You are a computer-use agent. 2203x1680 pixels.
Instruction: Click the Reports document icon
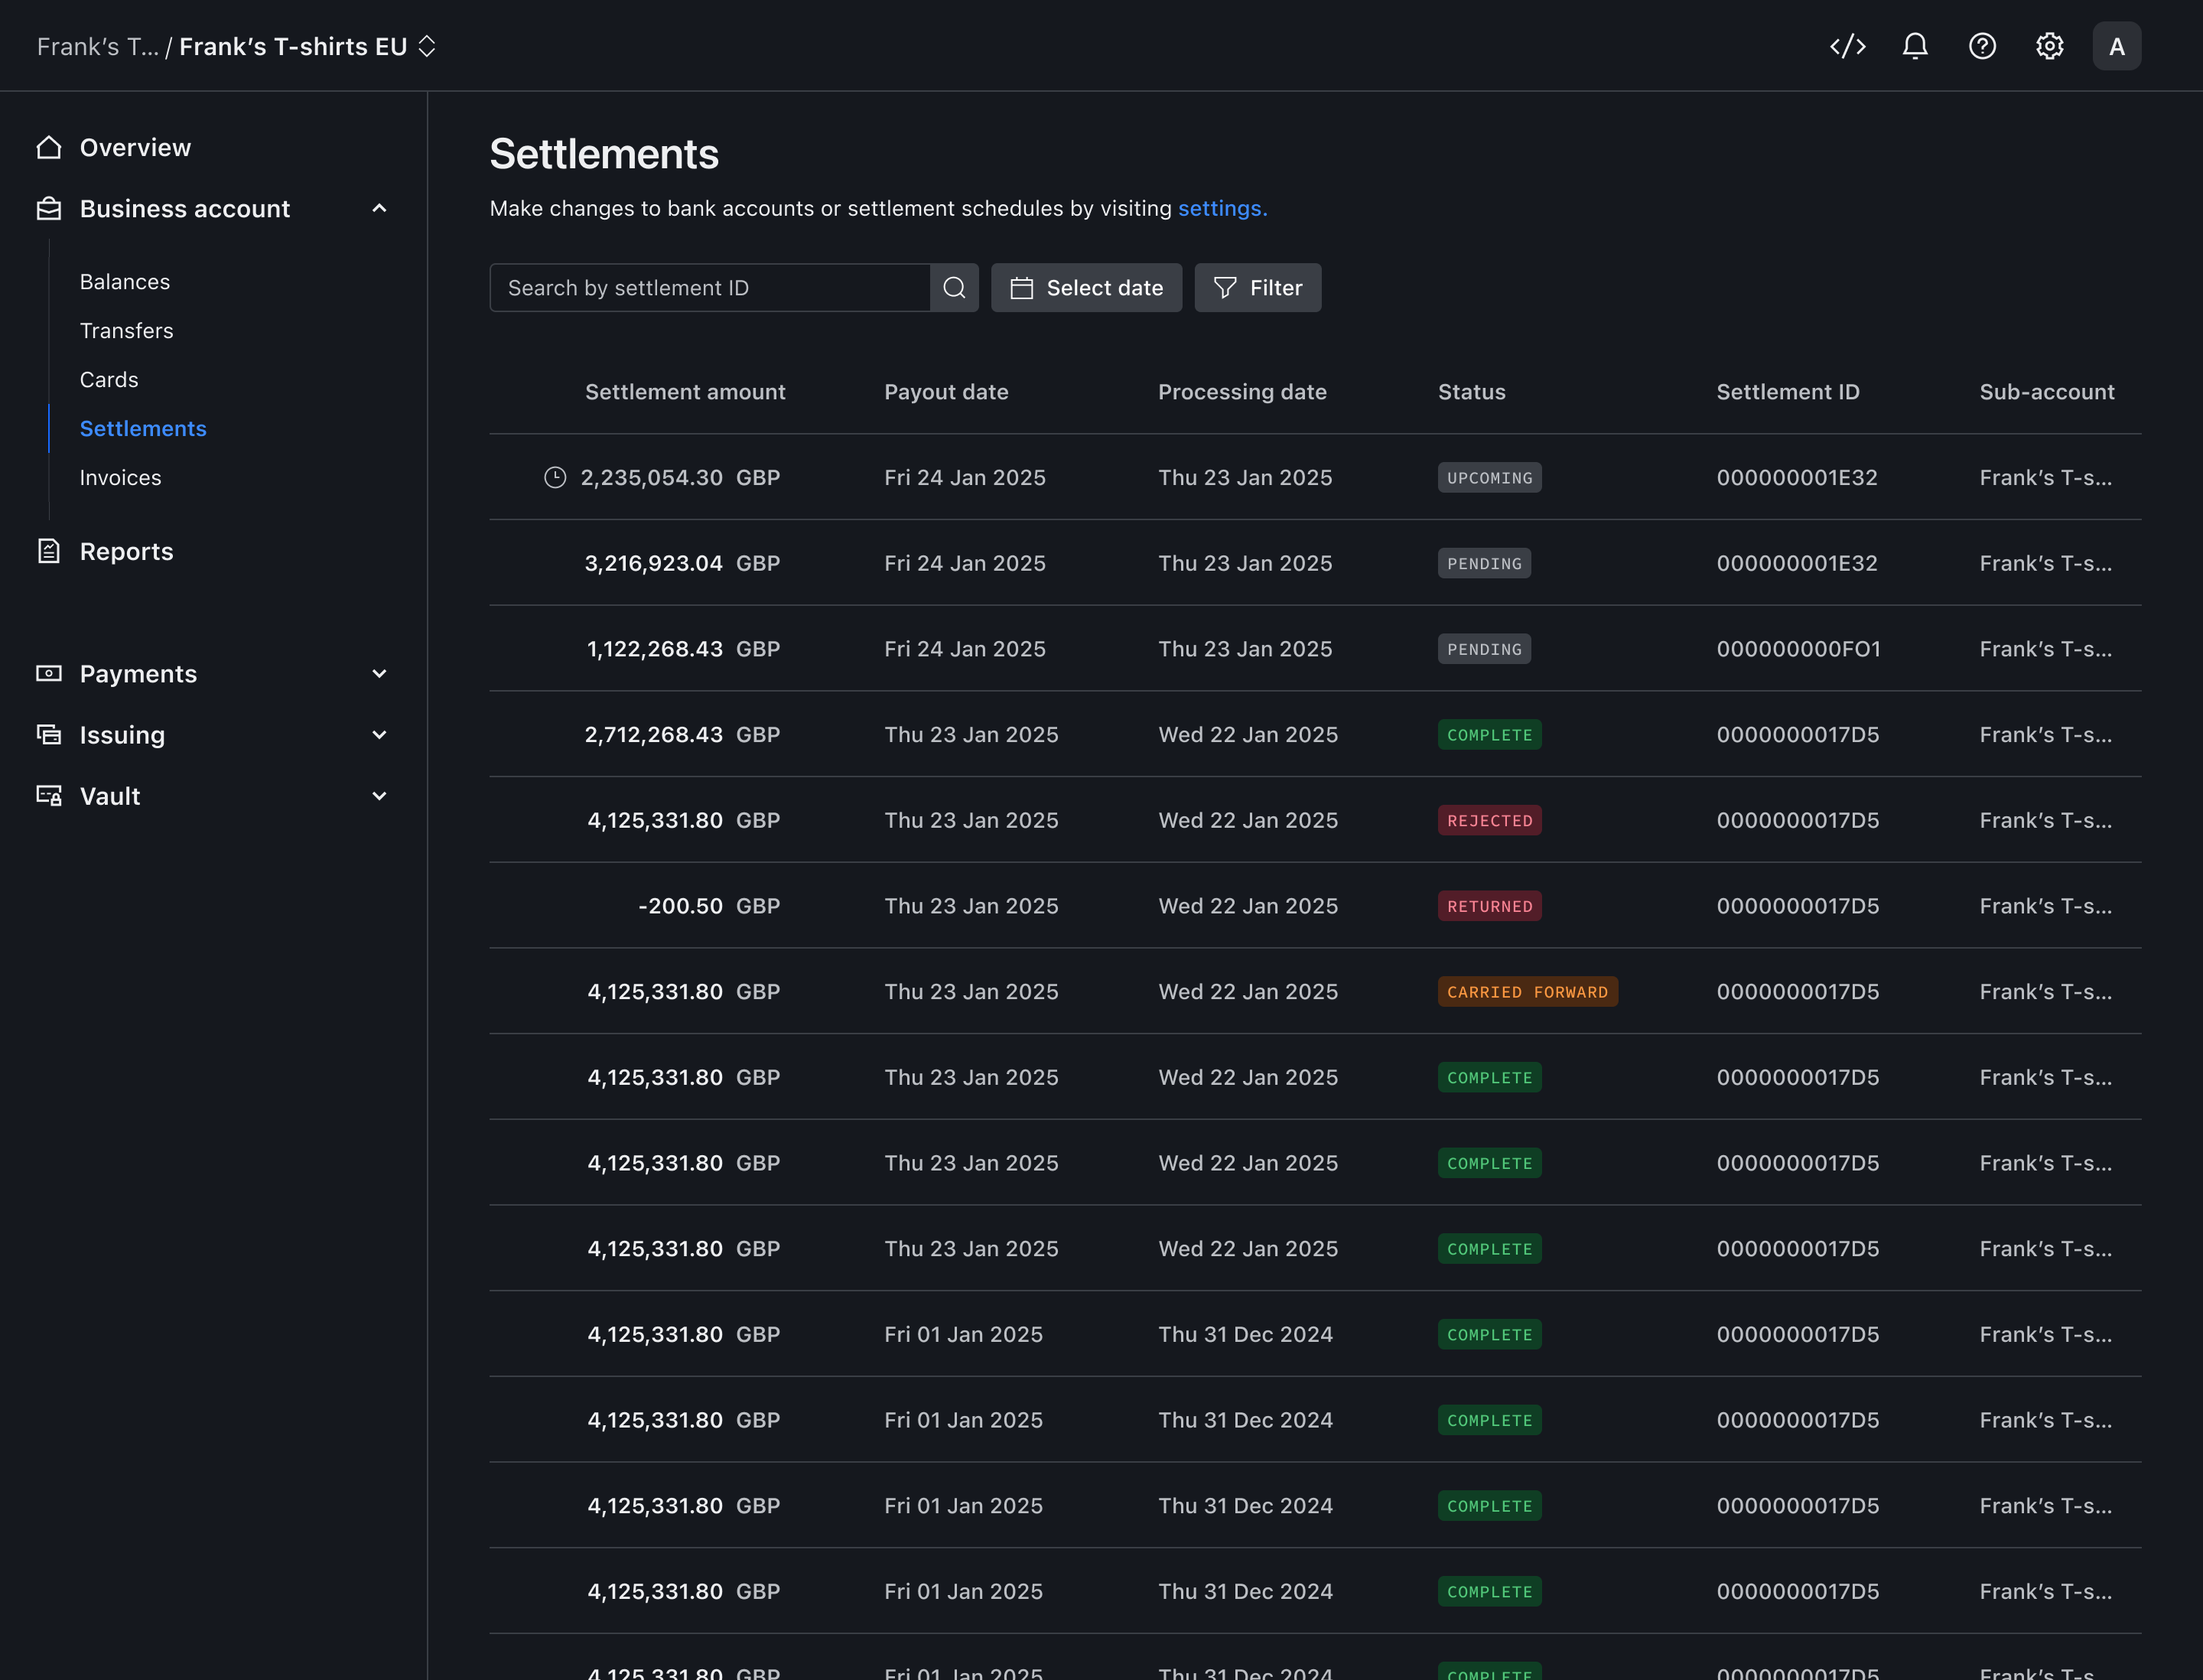pyautogui.click(x=49, y=551)
